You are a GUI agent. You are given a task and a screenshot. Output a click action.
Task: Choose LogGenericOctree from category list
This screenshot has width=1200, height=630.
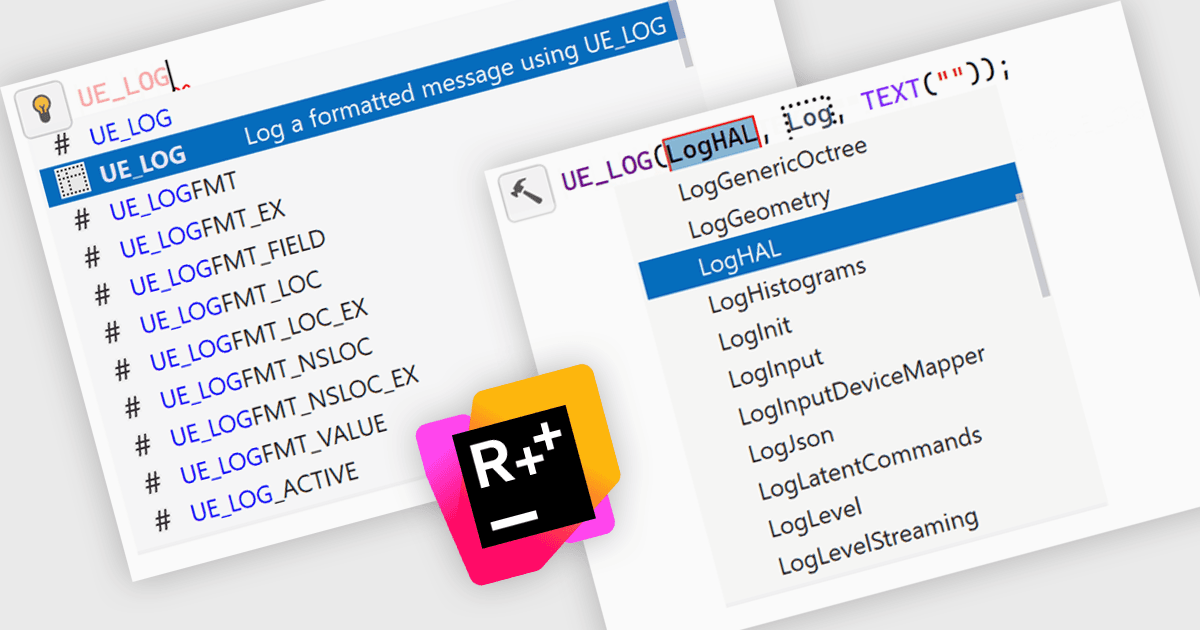tap(772, 169)
